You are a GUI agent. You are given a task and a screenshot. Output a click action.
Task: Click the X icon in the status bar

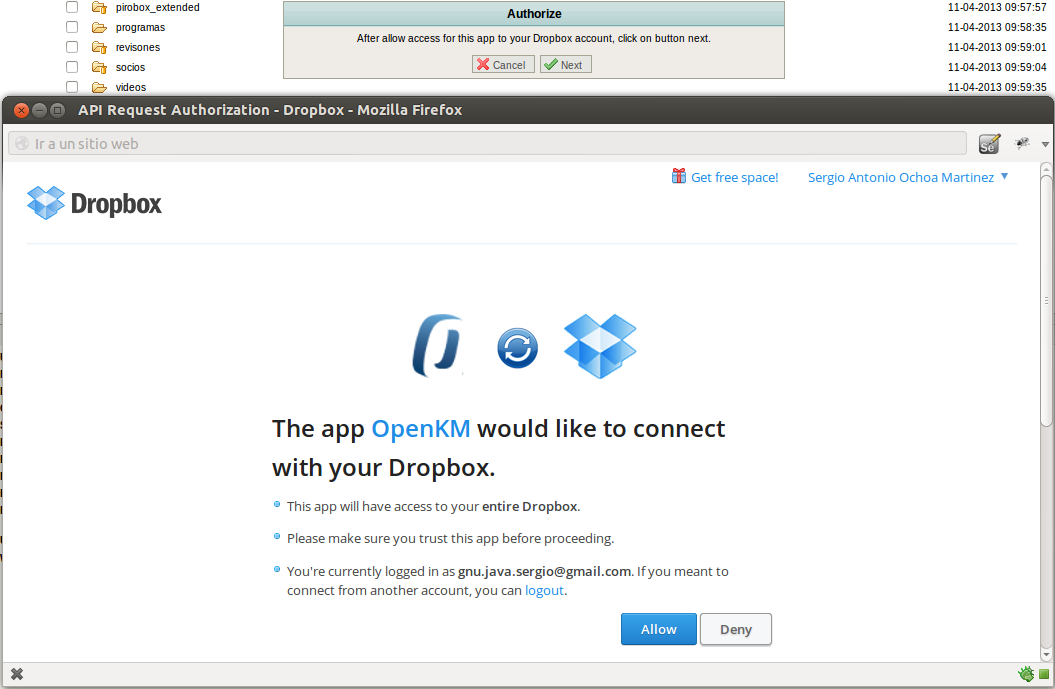17,674
